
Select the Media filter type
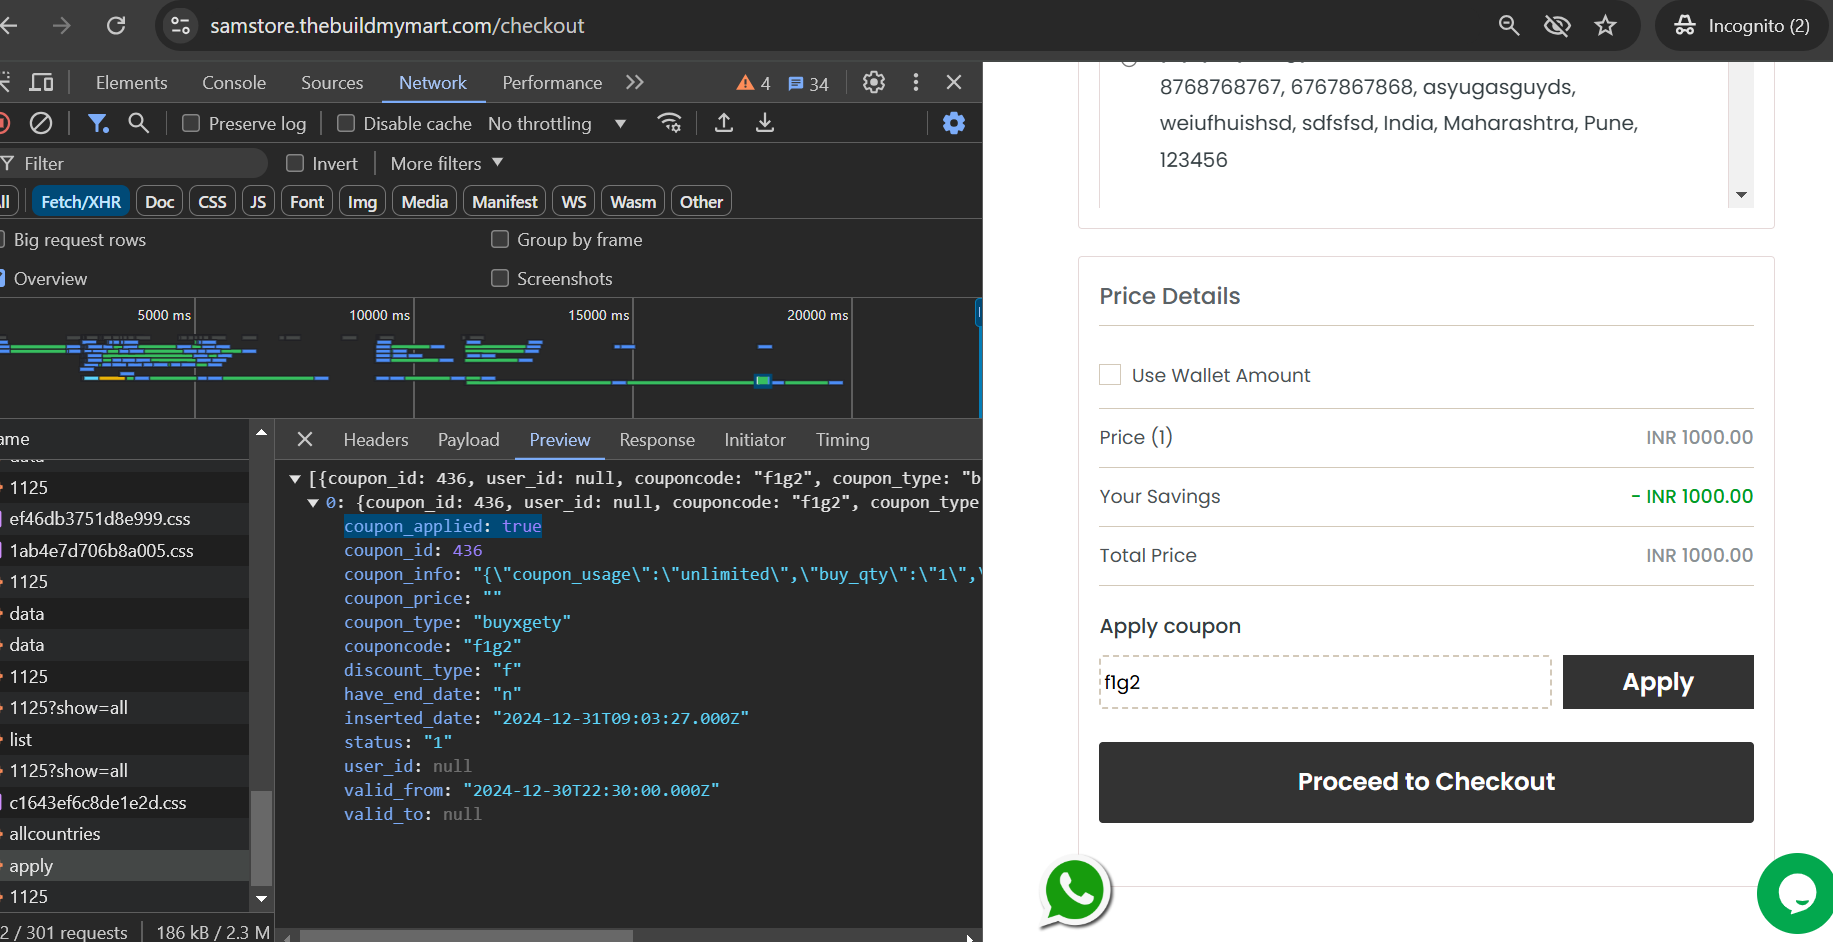(x=425, y=202)
